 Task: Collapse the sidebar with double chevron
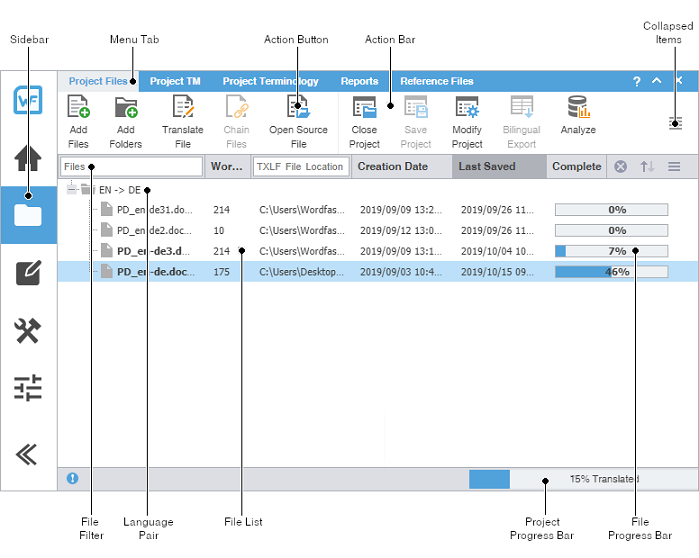coord(28,454)
